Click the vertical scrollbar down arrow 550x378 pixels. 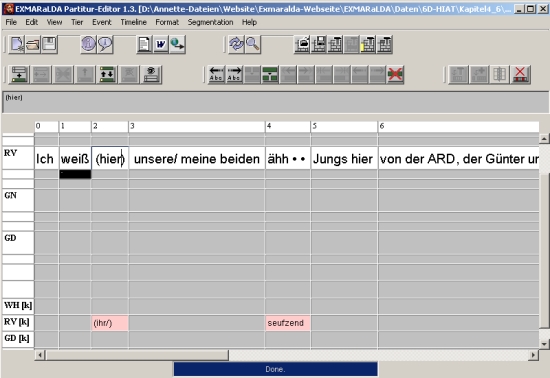coord(544,344)
